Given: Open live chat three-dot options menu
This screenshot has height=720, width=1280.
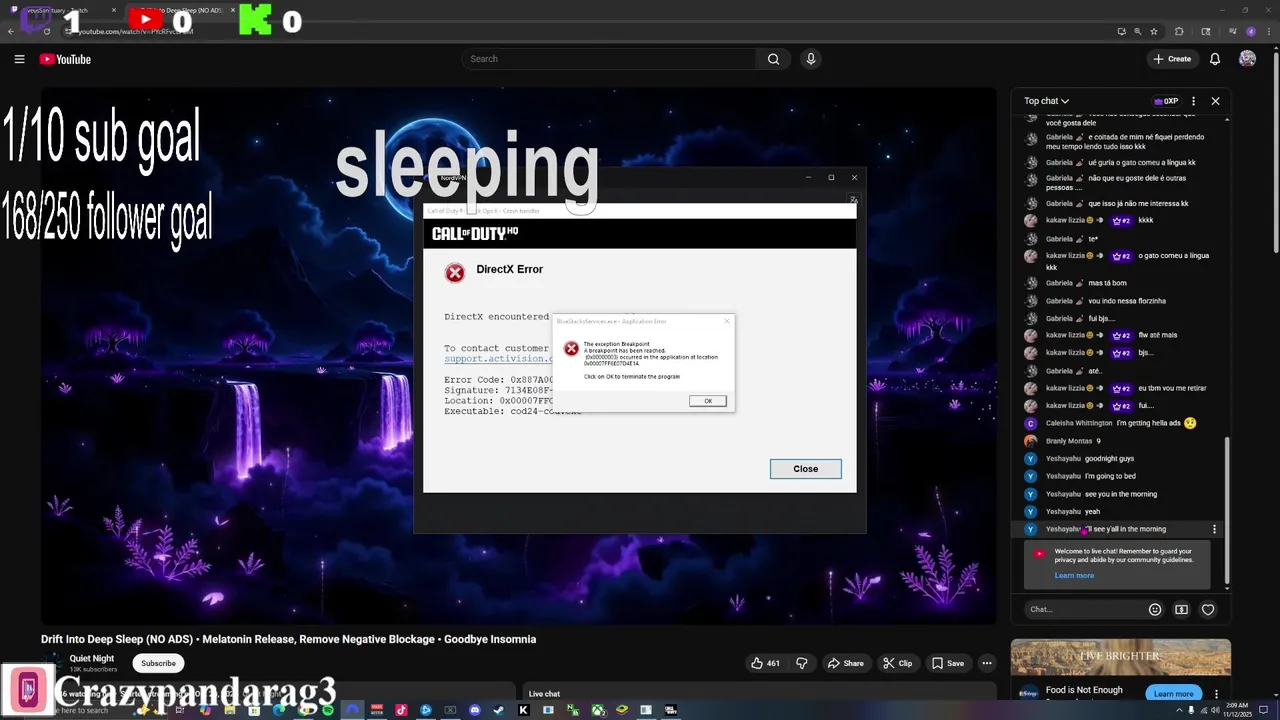Looking at the screenshot, I should pyautogui.click(x=1193, y=101).
